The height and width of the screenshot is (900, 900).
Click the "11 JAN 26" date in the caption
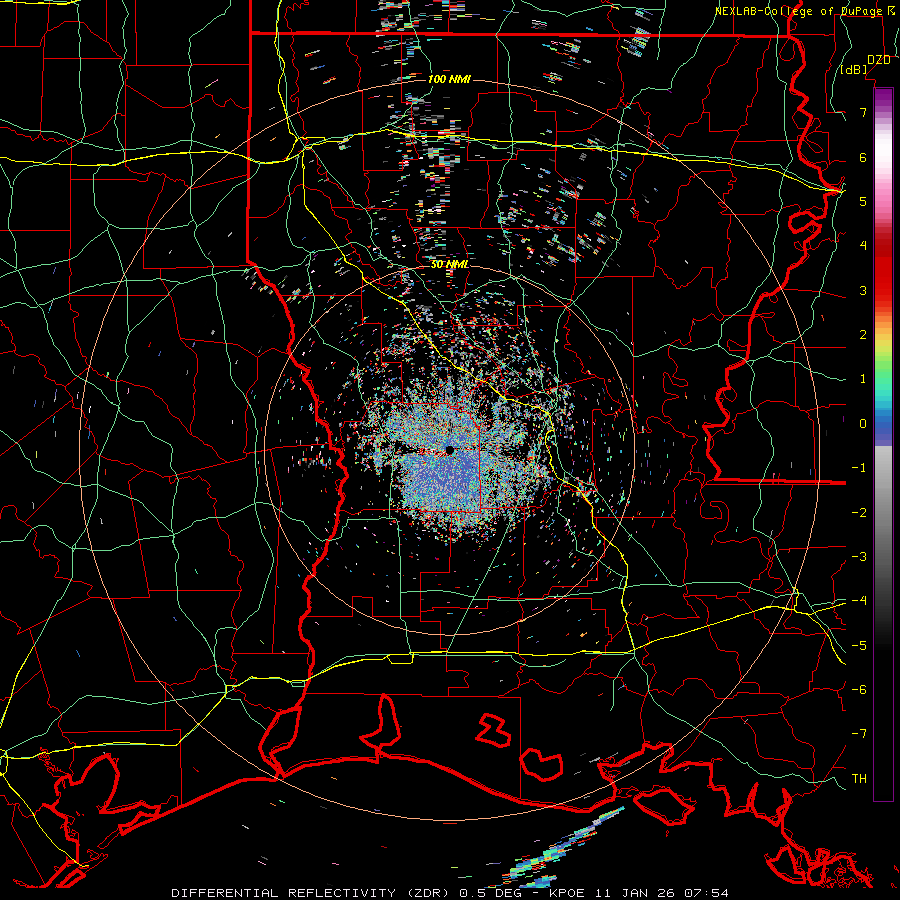coord(633,893)
